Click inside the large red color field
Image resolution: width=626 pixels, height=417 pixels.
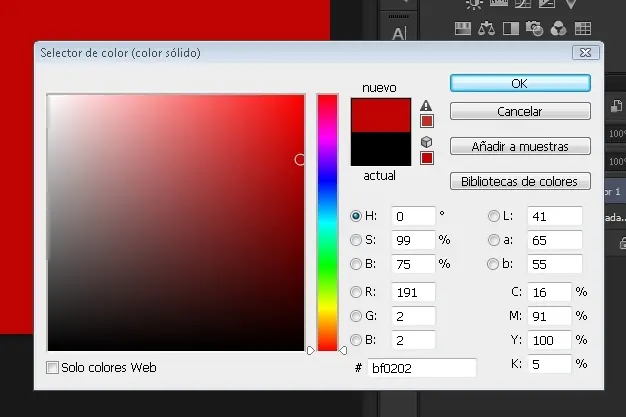(176, 222)
